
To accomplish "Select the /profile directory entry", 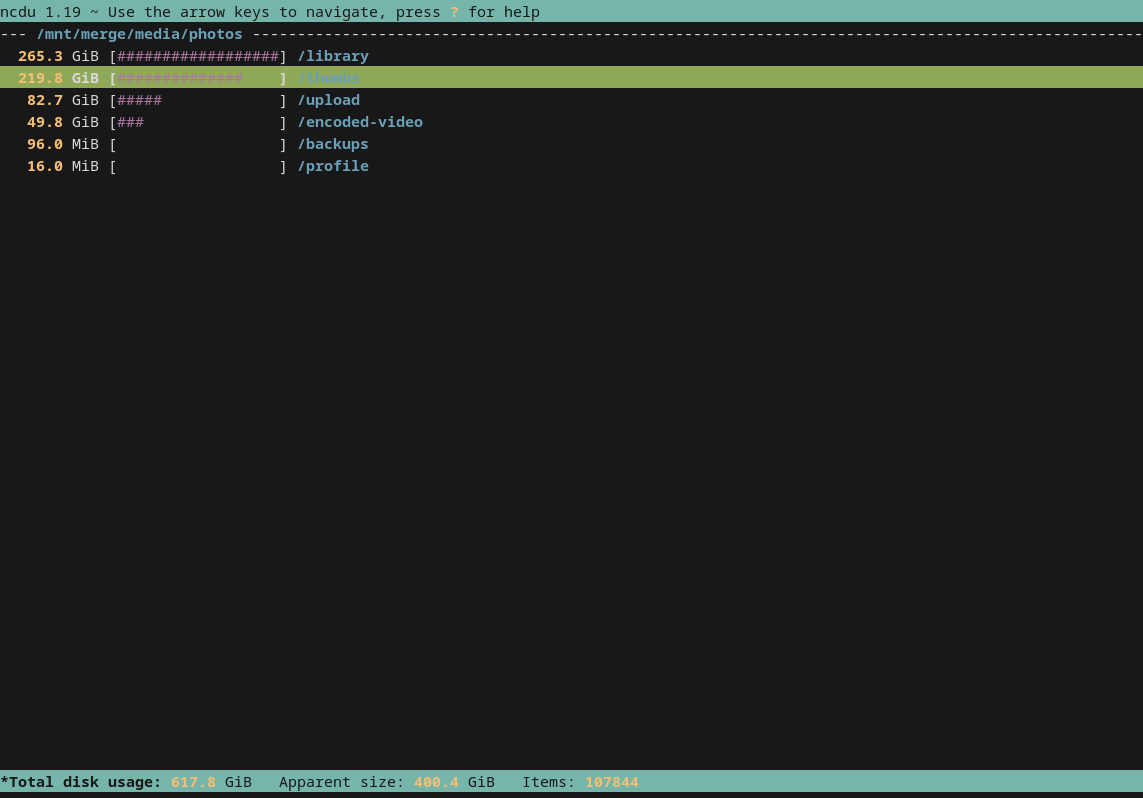I will point(333,166).
